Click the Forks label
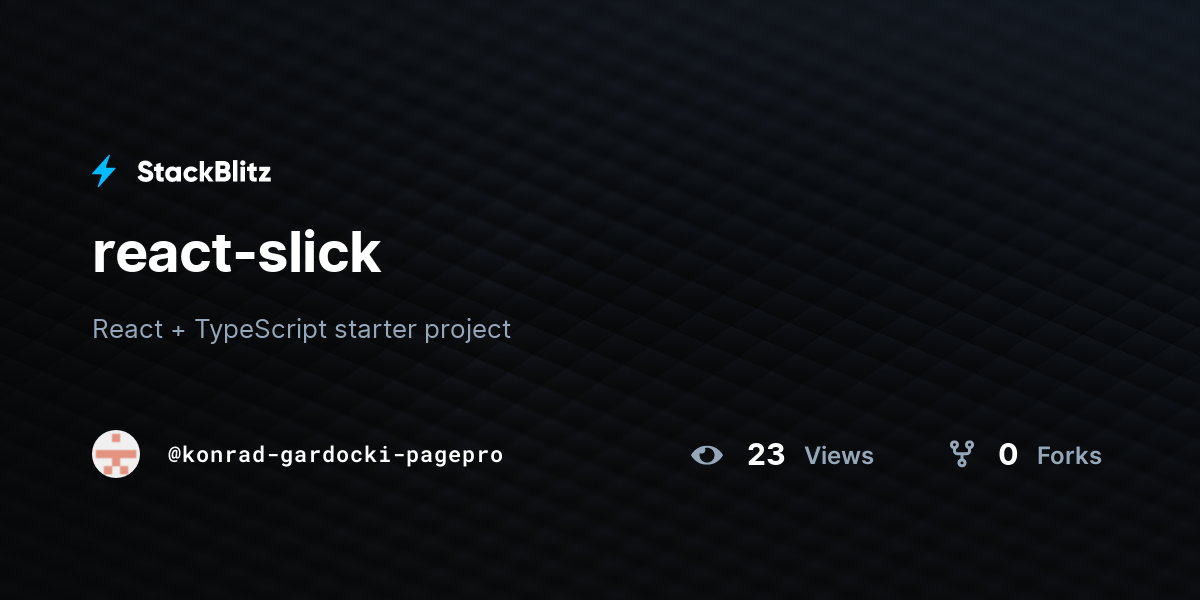1200x600 pixels. coord(1069,456)
